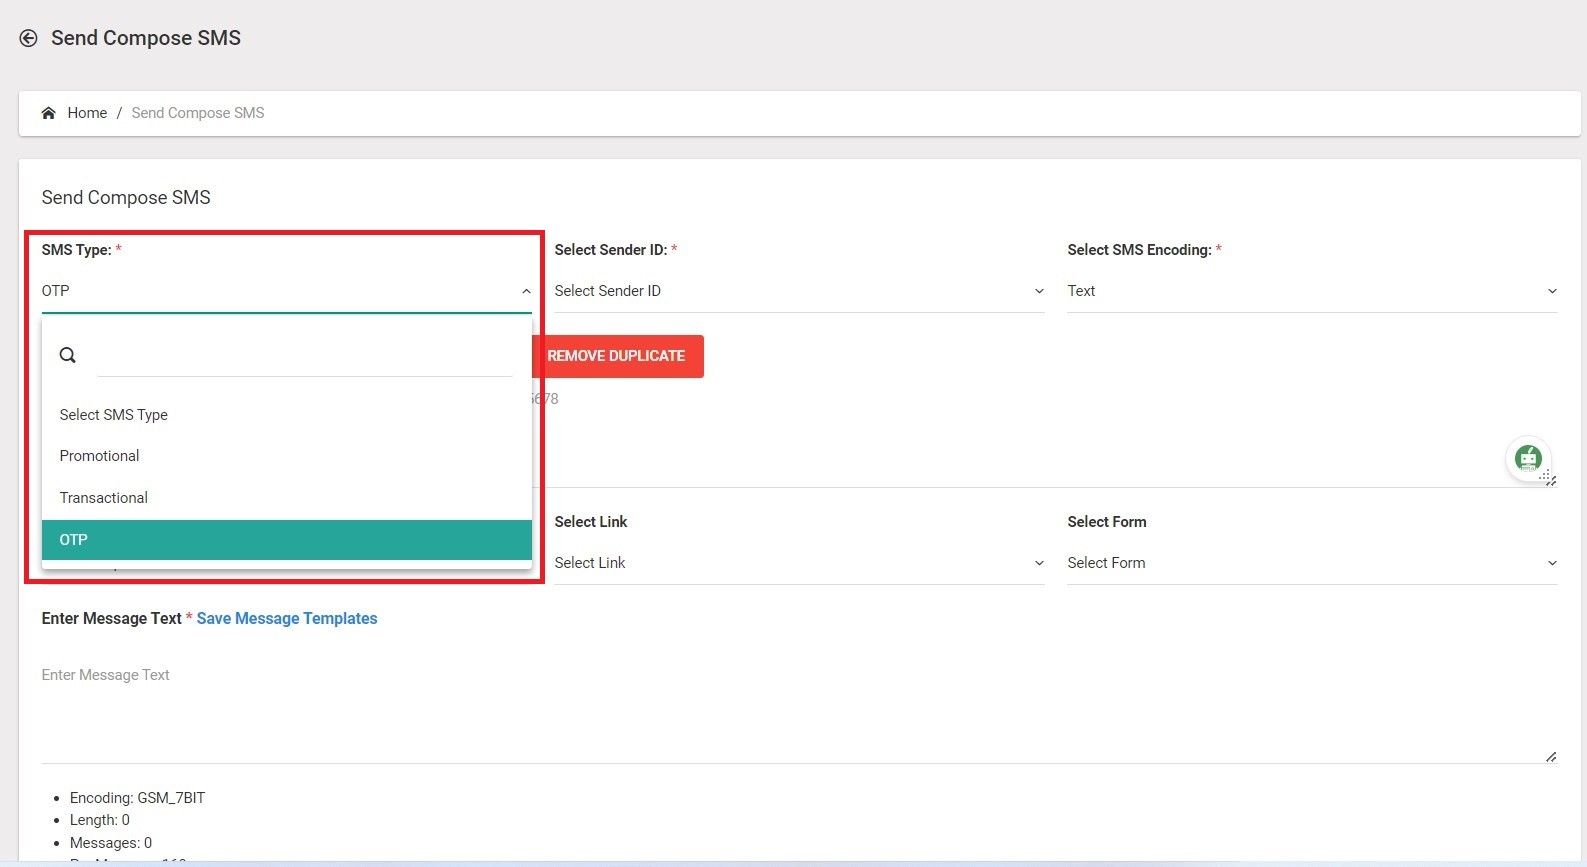The image size is (1587, 867).
Task: Select the highlighted OTP option
Action: (286, 540)
